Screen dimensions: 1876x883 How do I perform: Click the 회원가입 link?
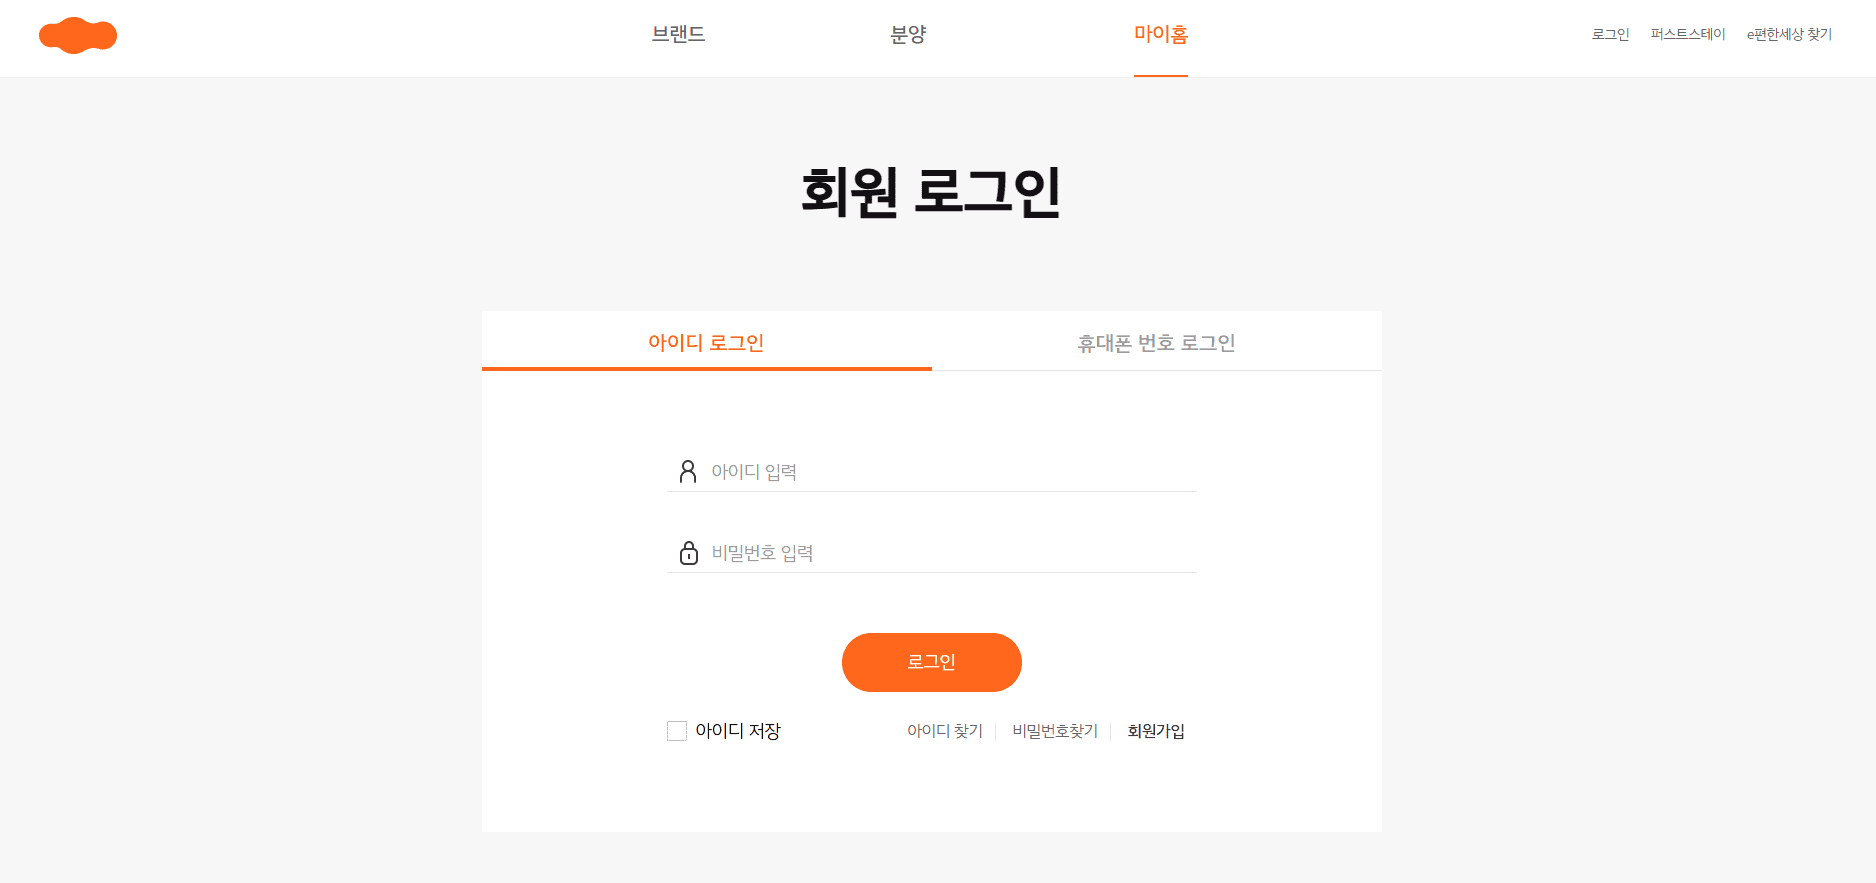click(x=1155, y=731)
